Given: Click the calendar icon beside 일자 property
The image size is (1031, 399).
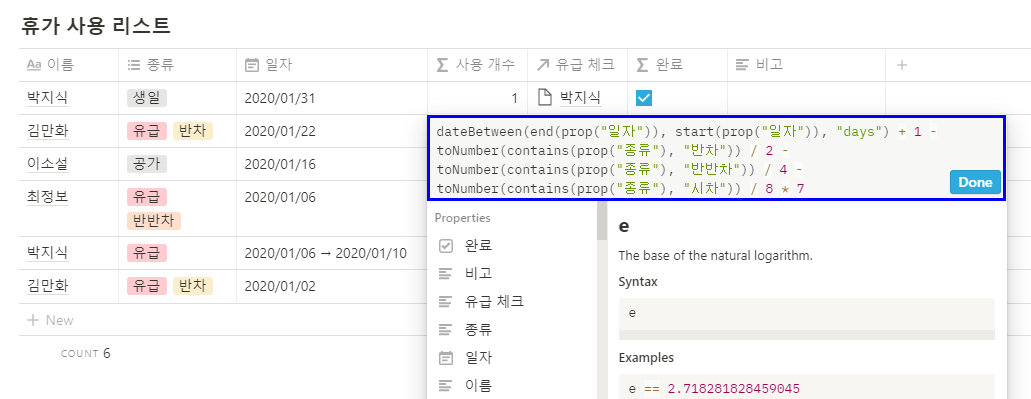Looking at the screenshot, I should pyautogui.click(x=446, y=358).
